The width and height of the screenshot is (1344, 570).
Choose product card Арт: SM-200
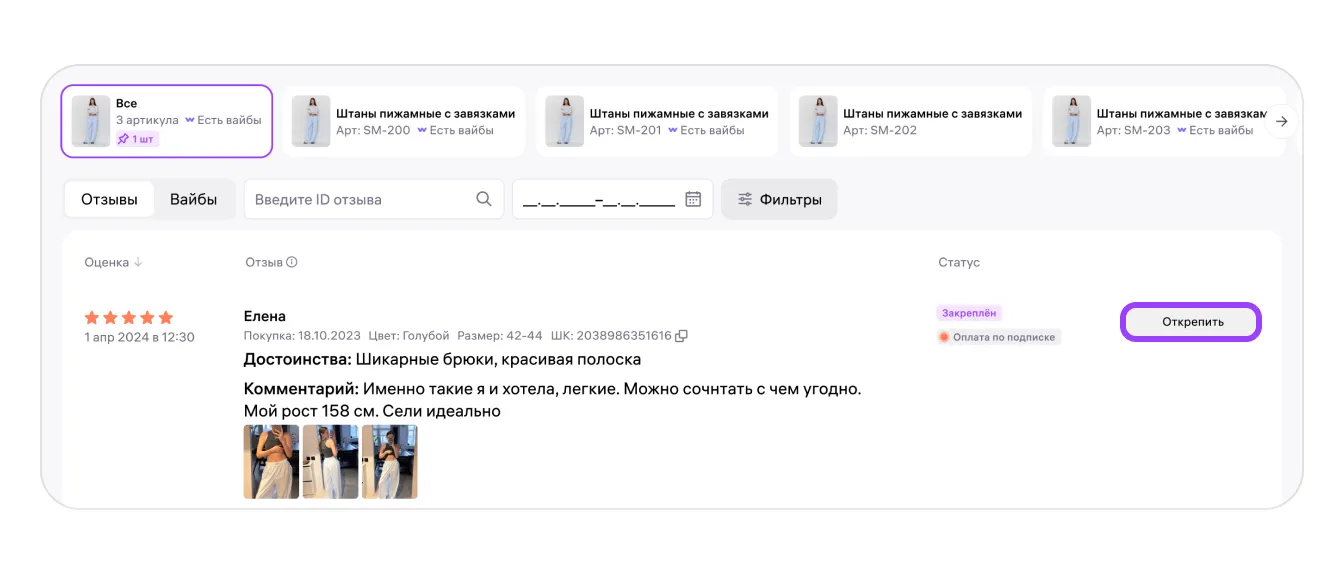(403, 121)
